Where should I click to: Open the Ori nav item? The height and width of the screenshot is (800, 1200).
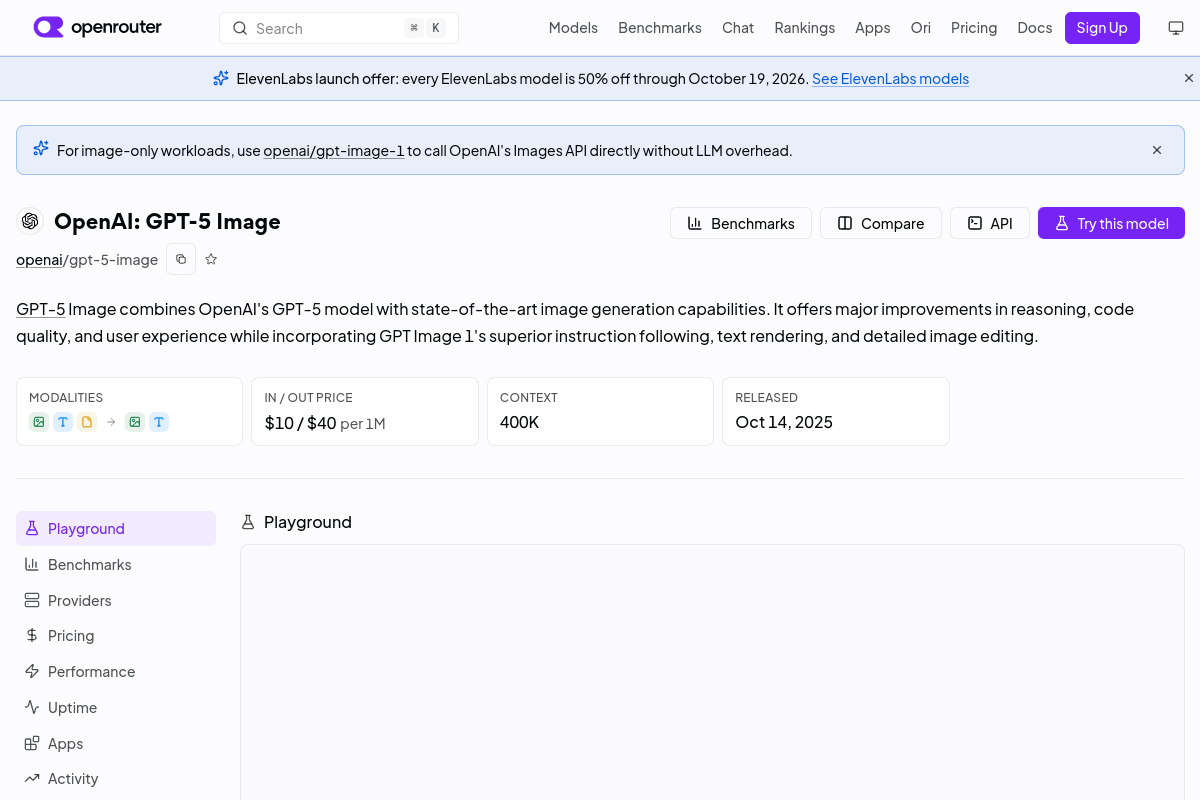(x=921, y=28)
